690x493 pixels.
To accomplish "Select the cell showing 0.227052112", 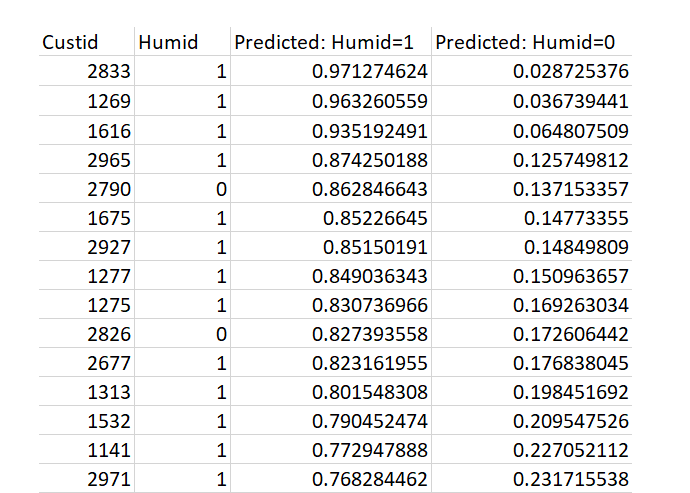I will 532,449.
